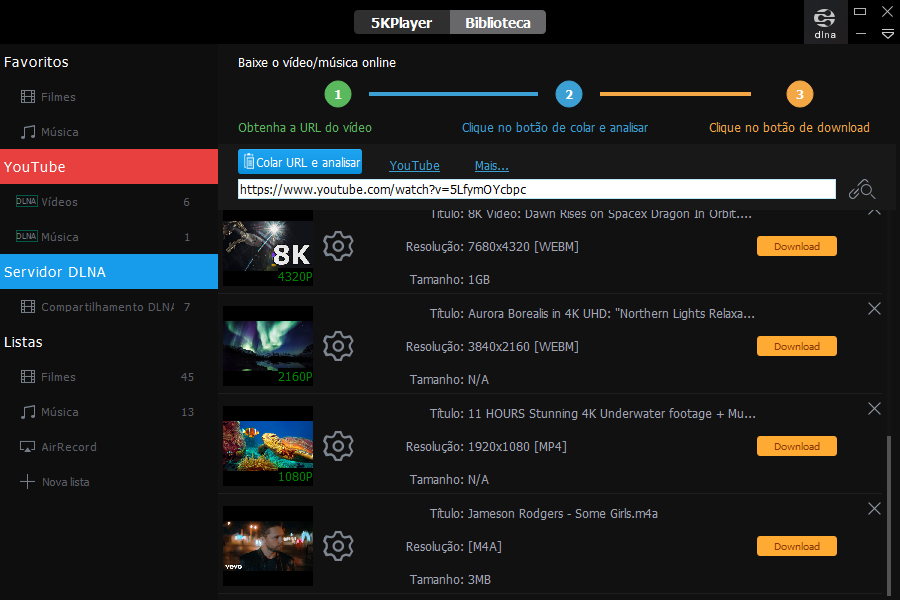Remove the Underwater footage item from list

[874, 409]
